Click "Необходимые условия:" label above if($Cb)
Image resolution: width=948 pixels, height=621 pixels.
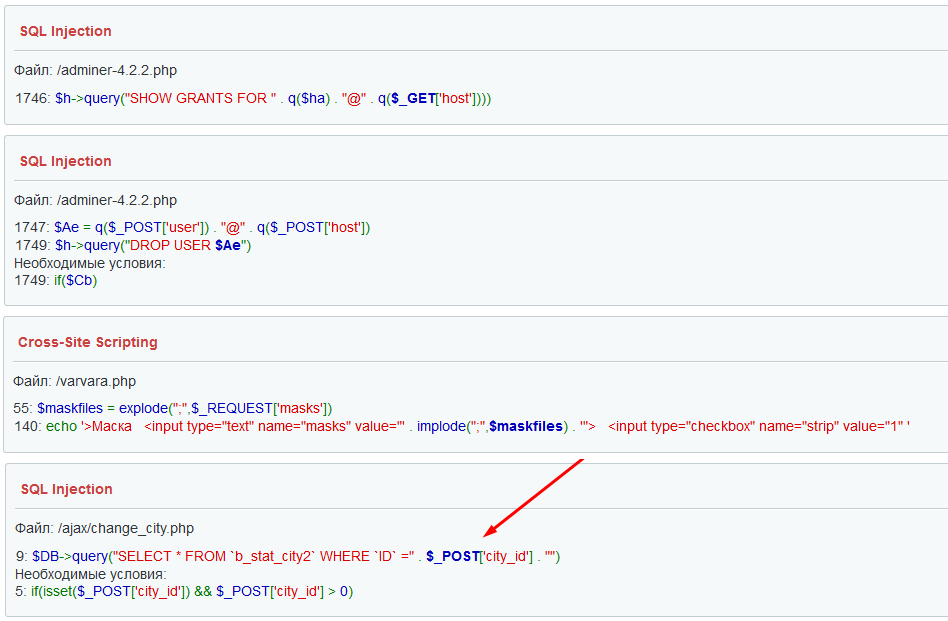click(89, 263)
